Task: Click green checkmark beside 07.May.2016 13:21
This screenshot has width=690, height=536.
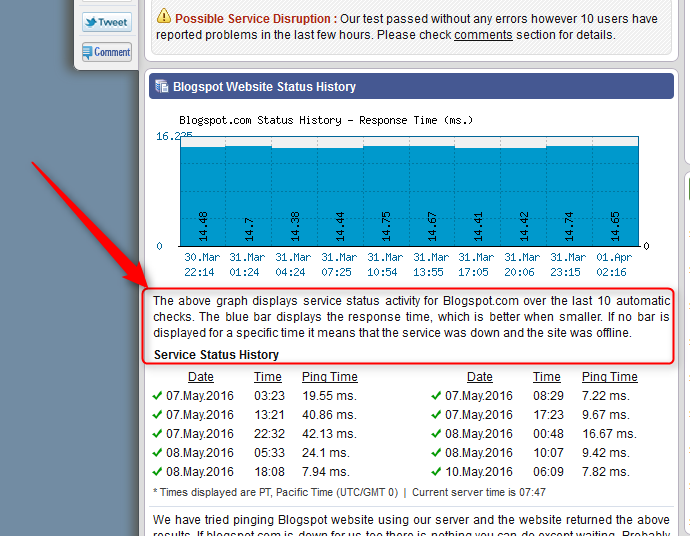Action: pos(157,415)
